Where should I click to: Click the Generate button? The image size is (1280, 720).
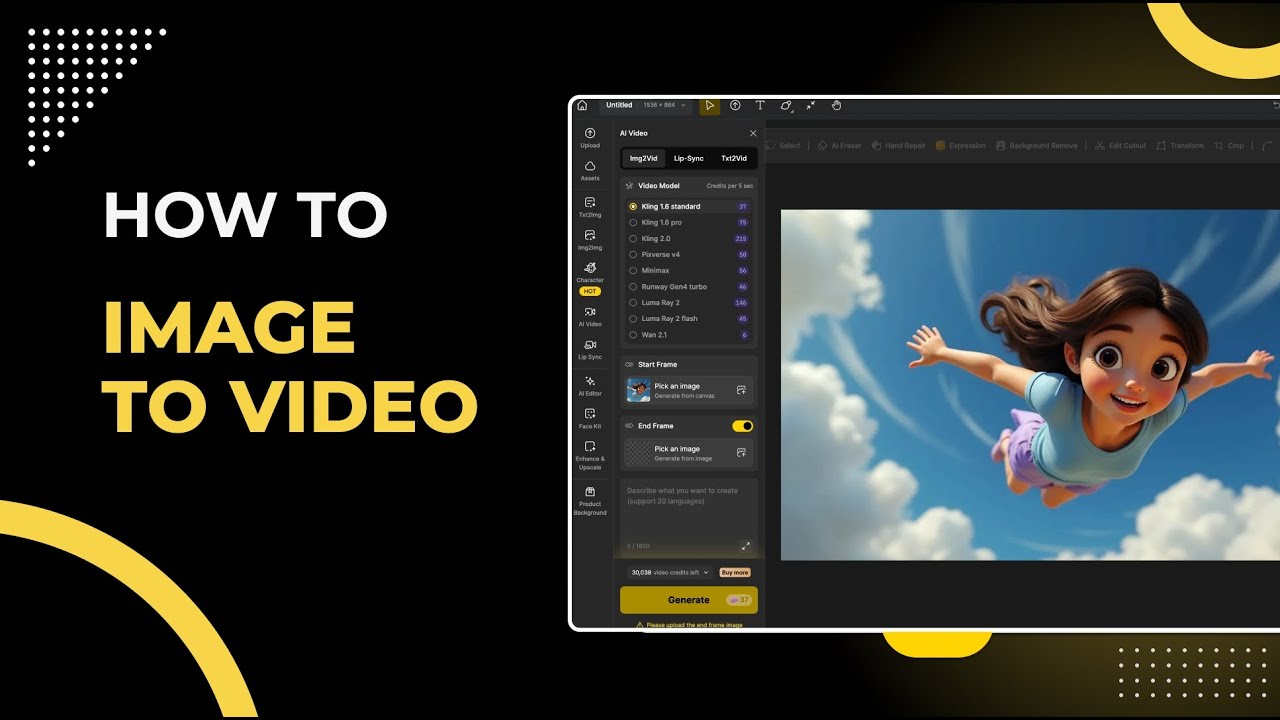(689, 600)
